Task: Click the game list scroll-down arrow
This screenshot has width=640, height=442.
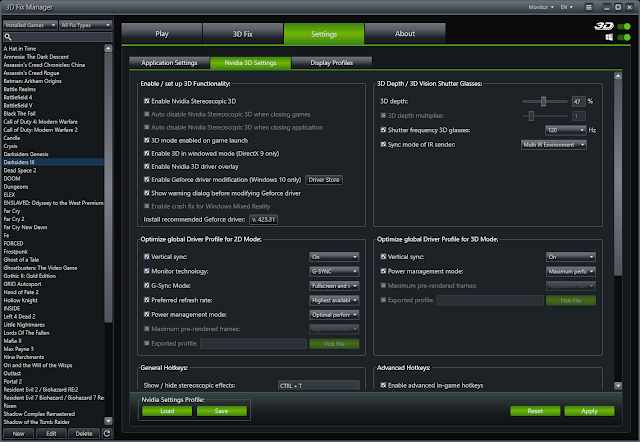Action: pos(108,421)
